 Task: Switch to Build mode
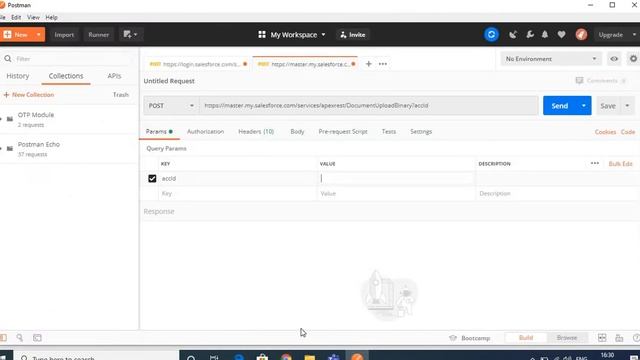[526, 338]
